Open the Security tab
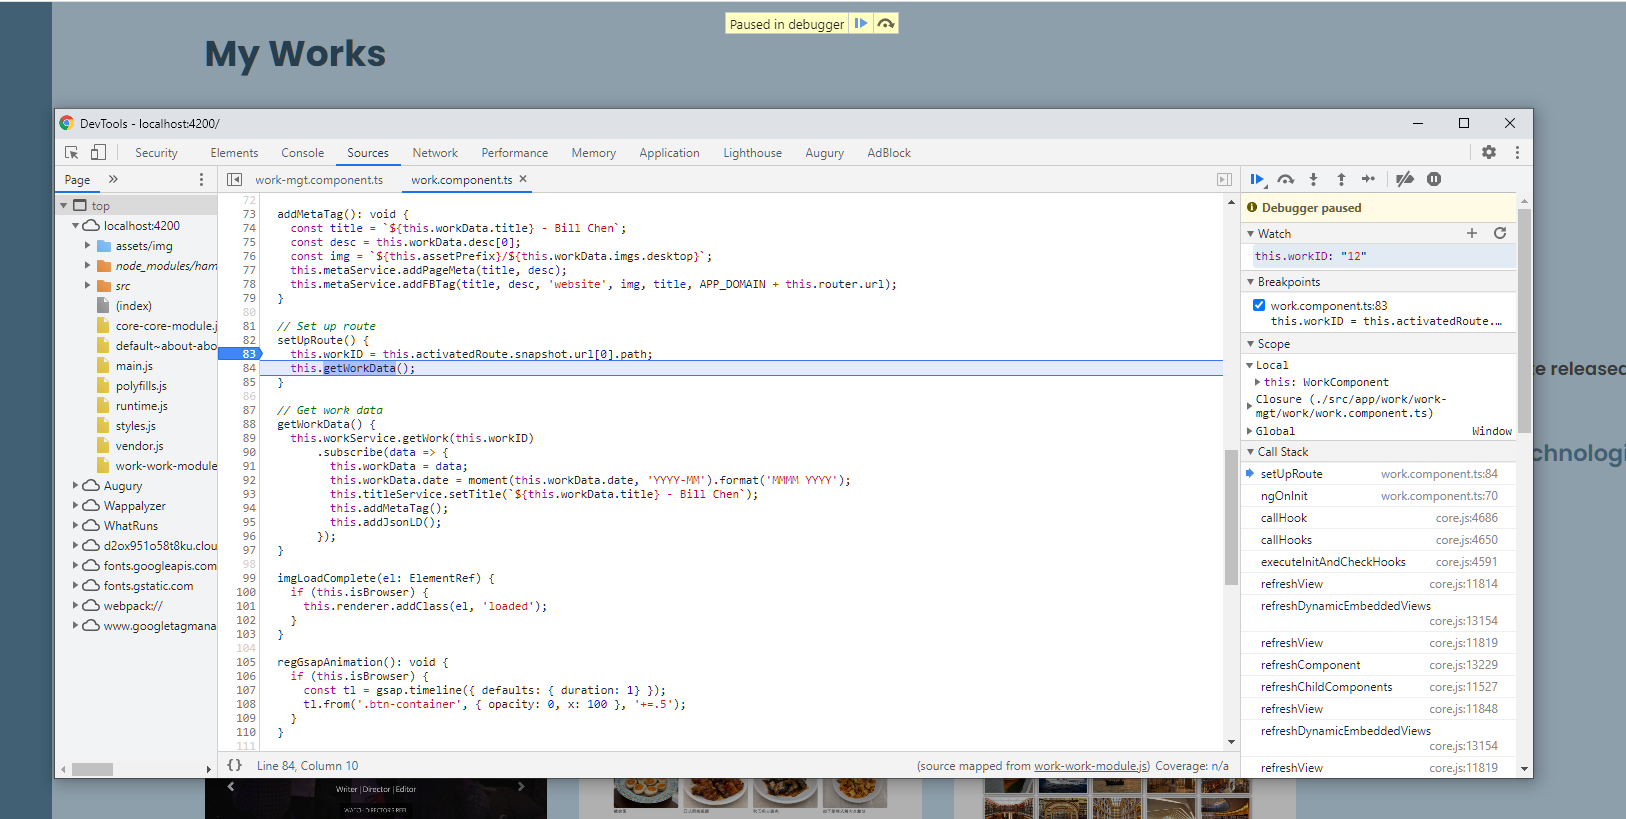1626x819 pixels. [x=156, y=153]
